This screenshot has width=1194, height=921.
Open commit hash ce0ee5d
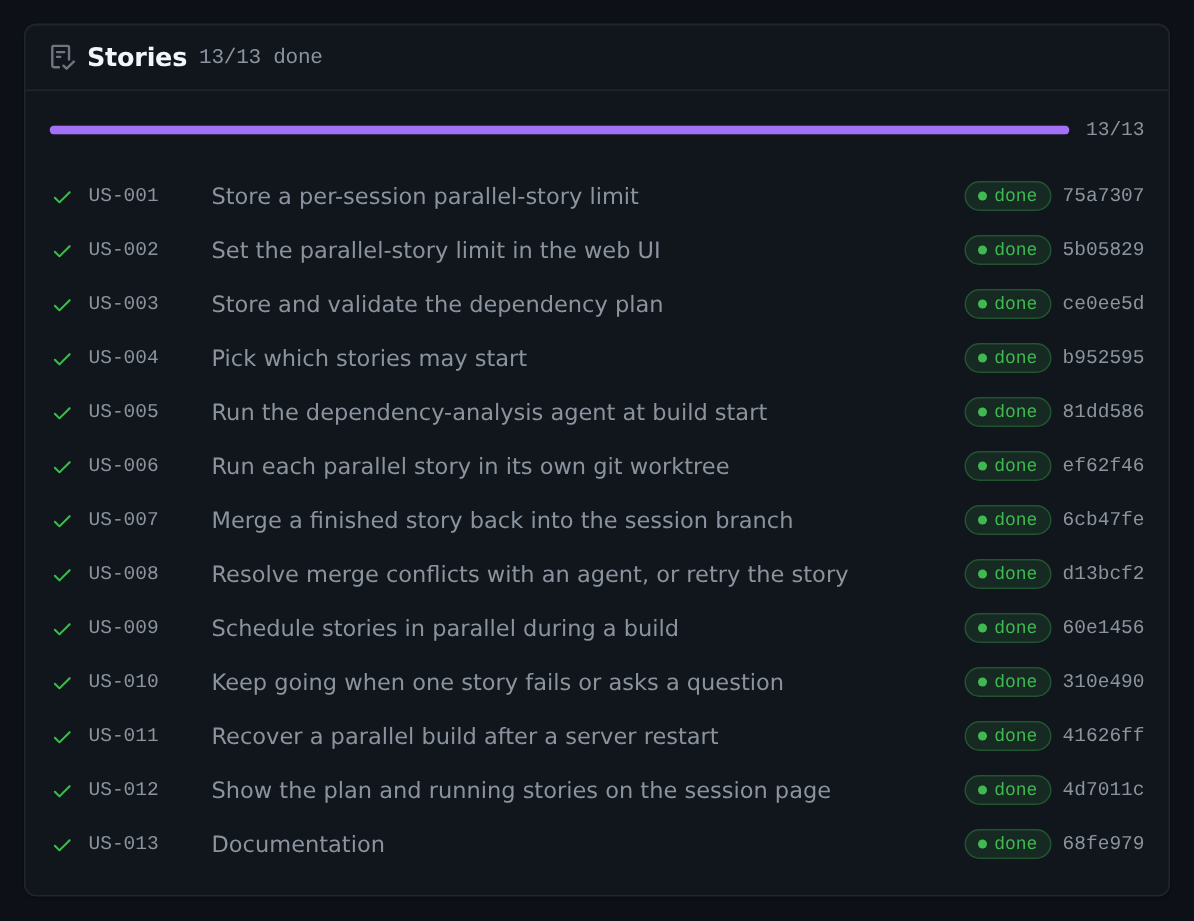pos(1103,304)
